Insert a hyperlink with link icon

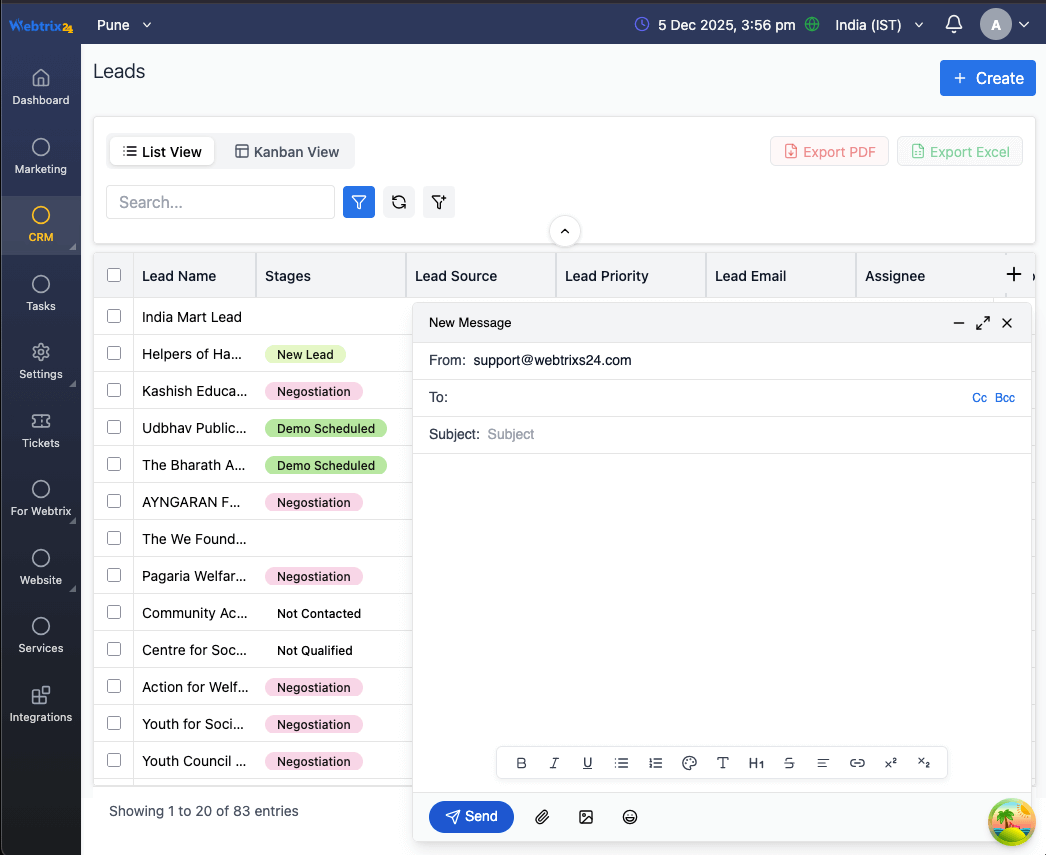tap(857, 763)
